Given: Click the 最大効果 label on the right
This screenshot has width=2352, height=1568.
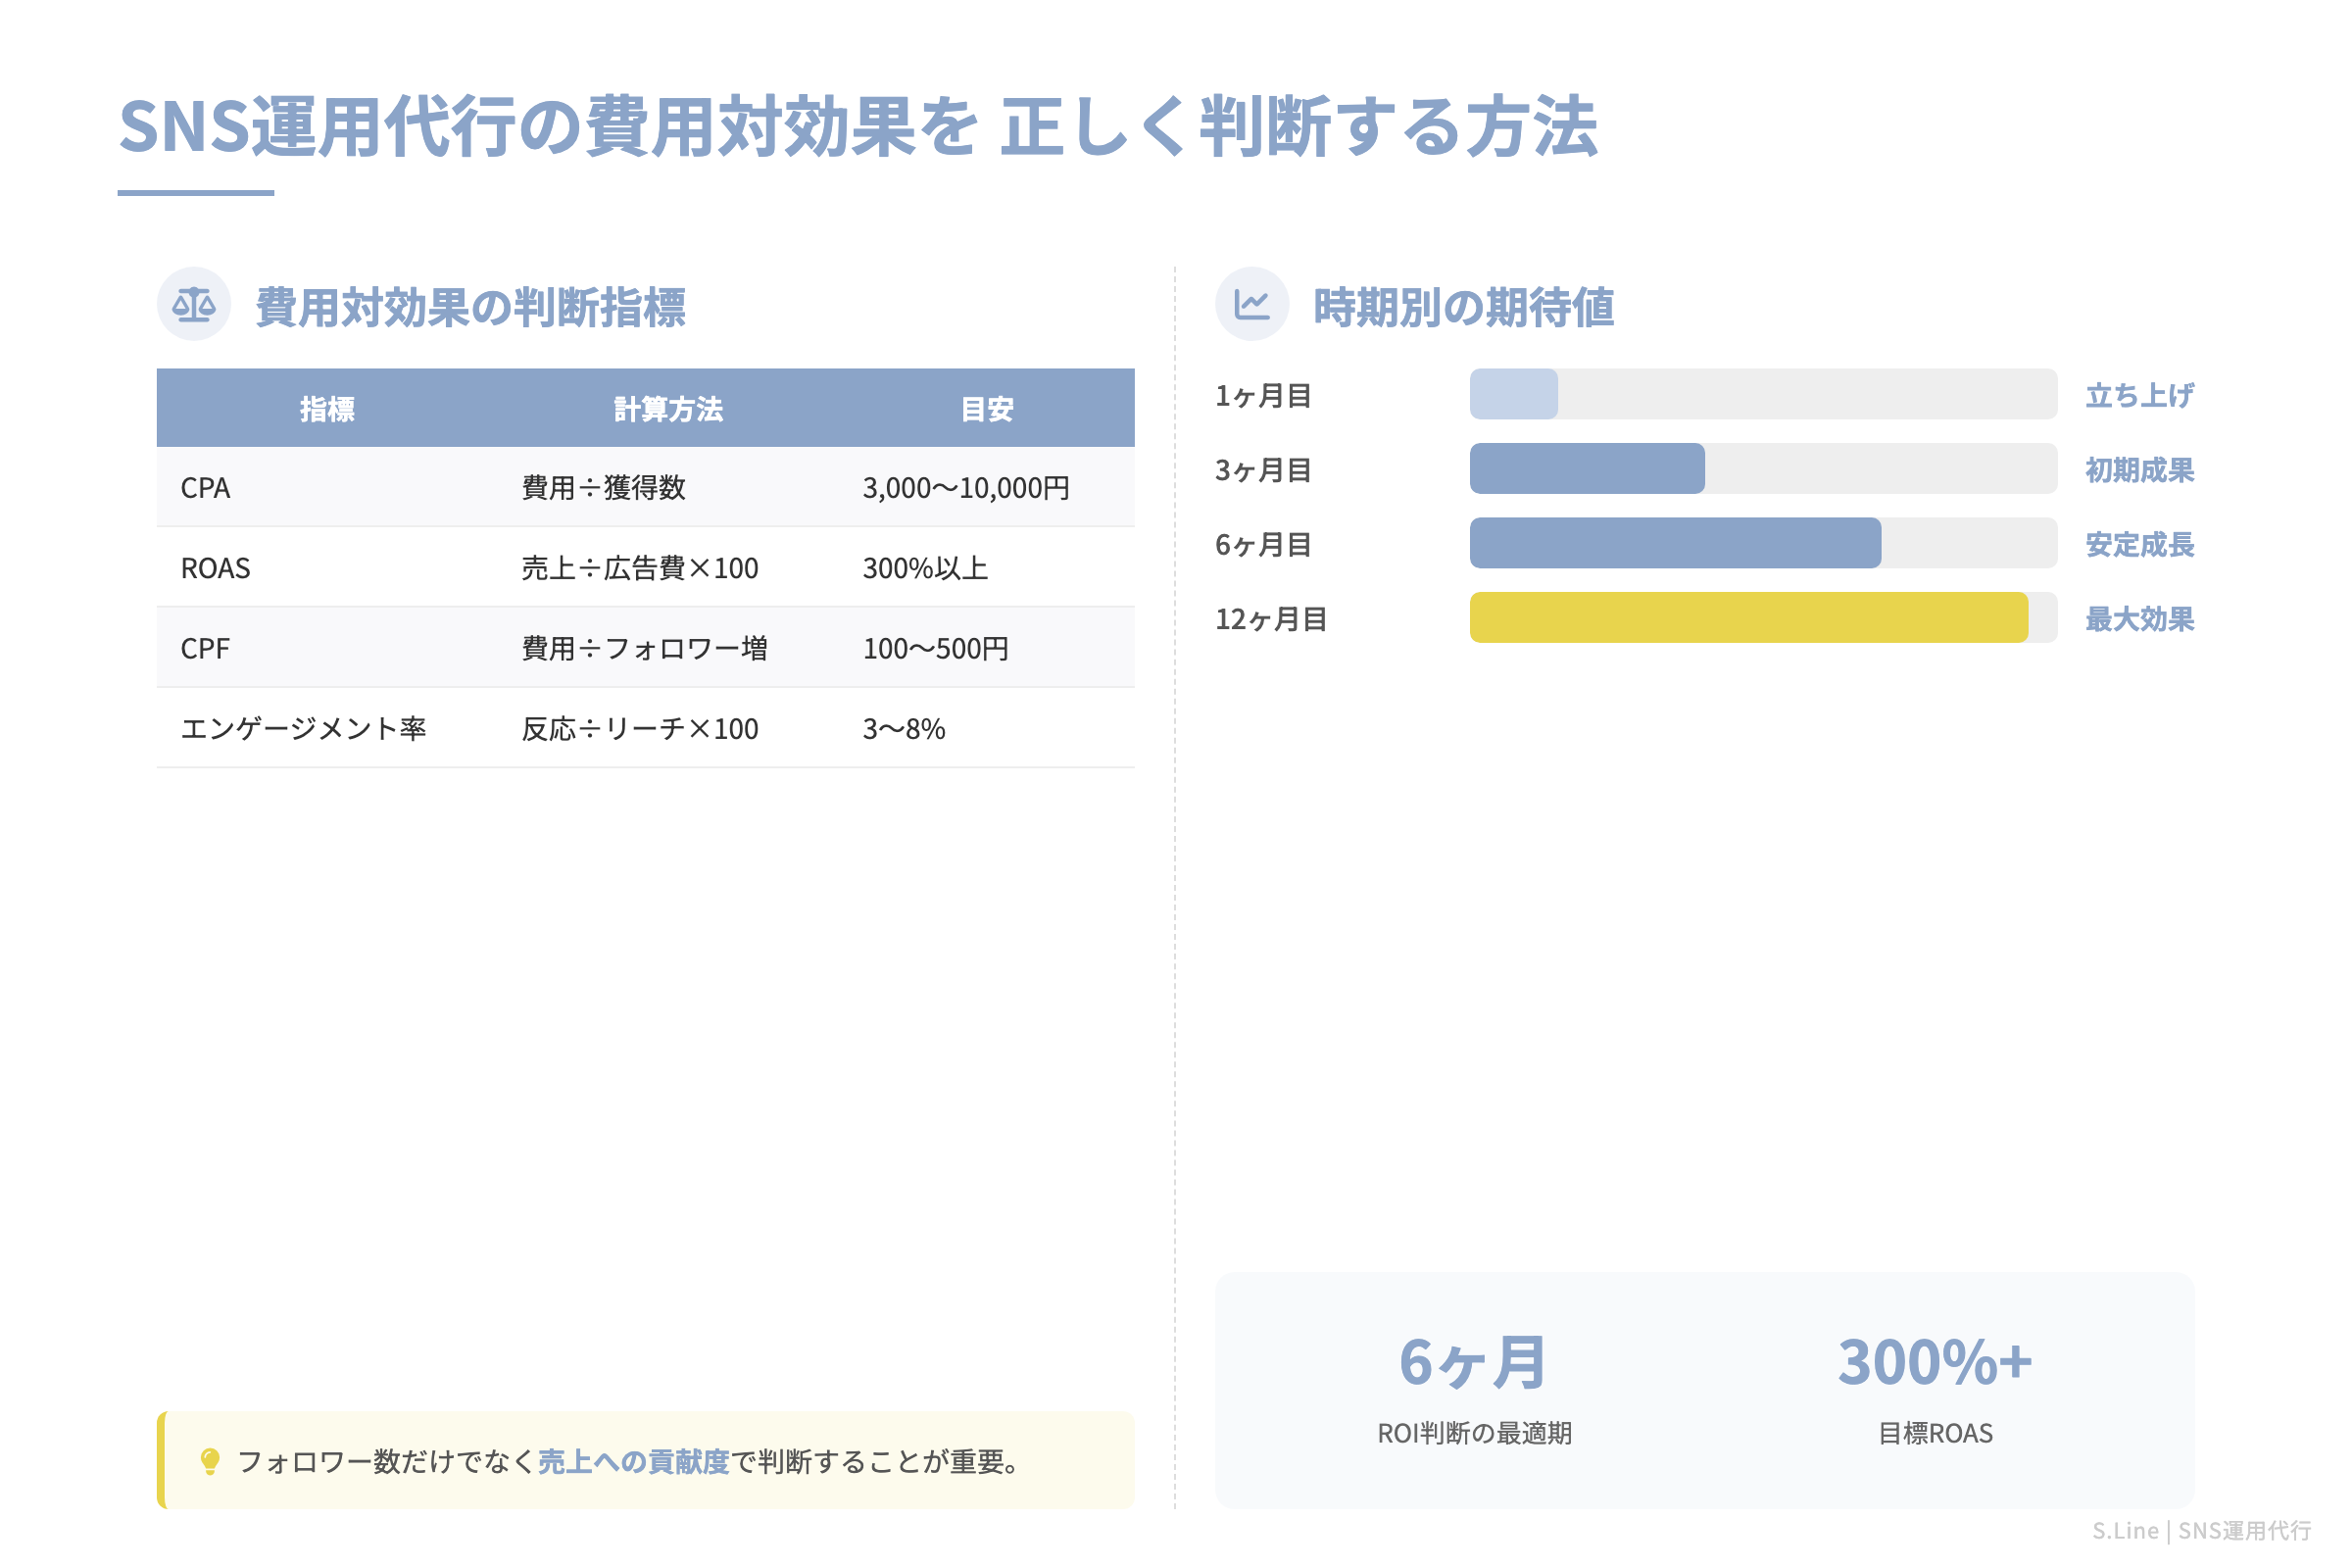Looking at the screenshot, I should (x=2137, y=620).
